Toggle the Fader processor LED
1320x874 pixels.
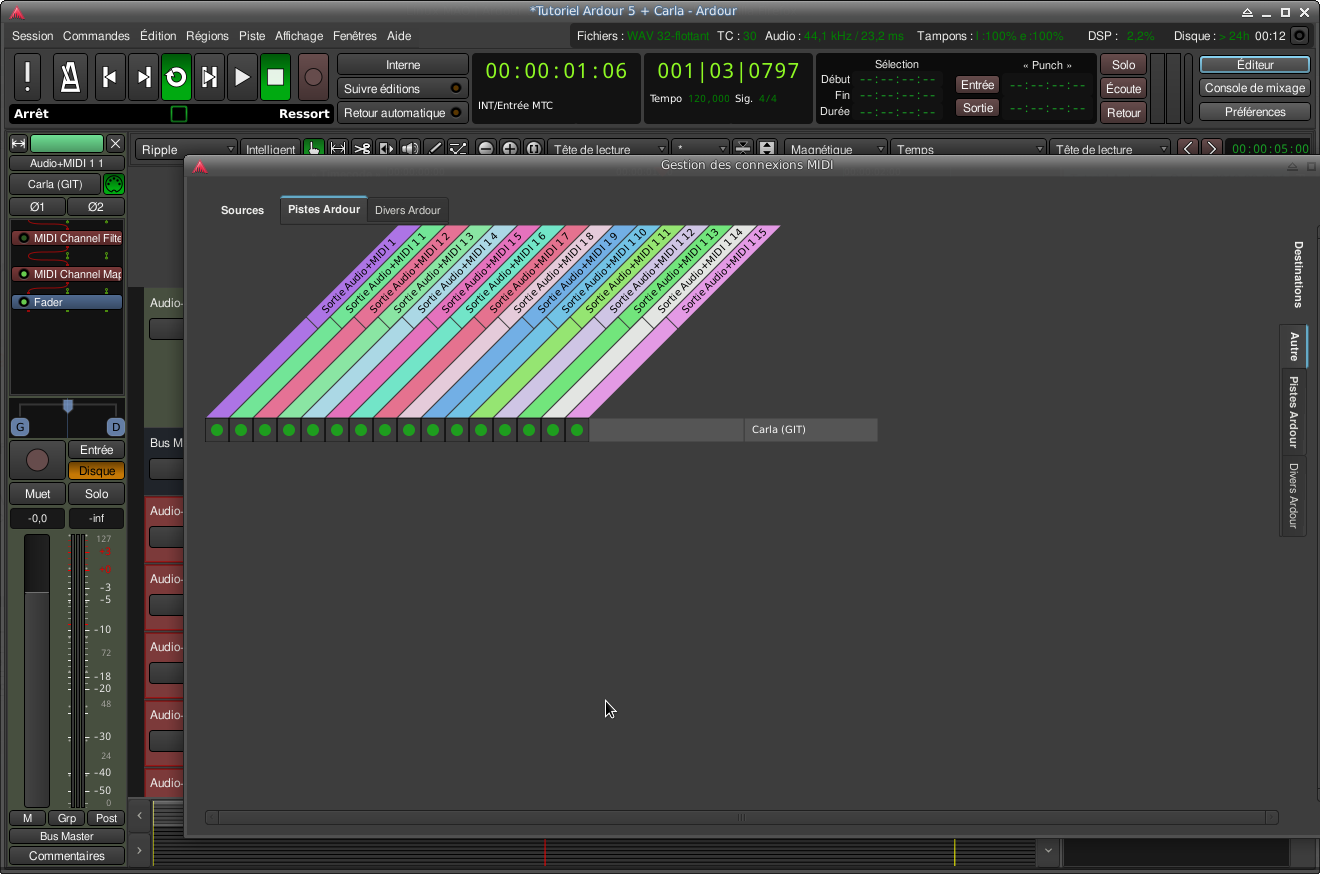click(23, 302)
